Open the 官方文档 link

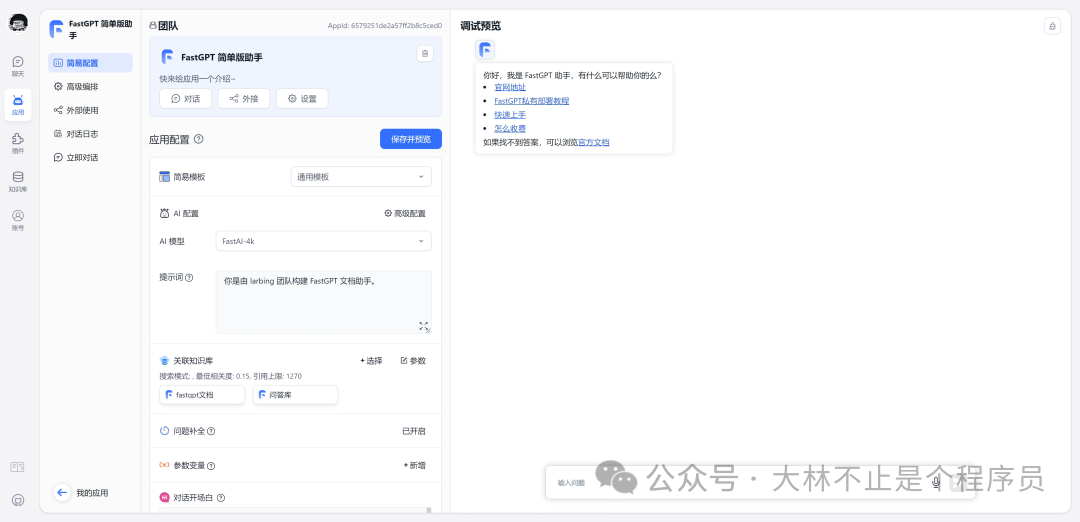[594, 143]
